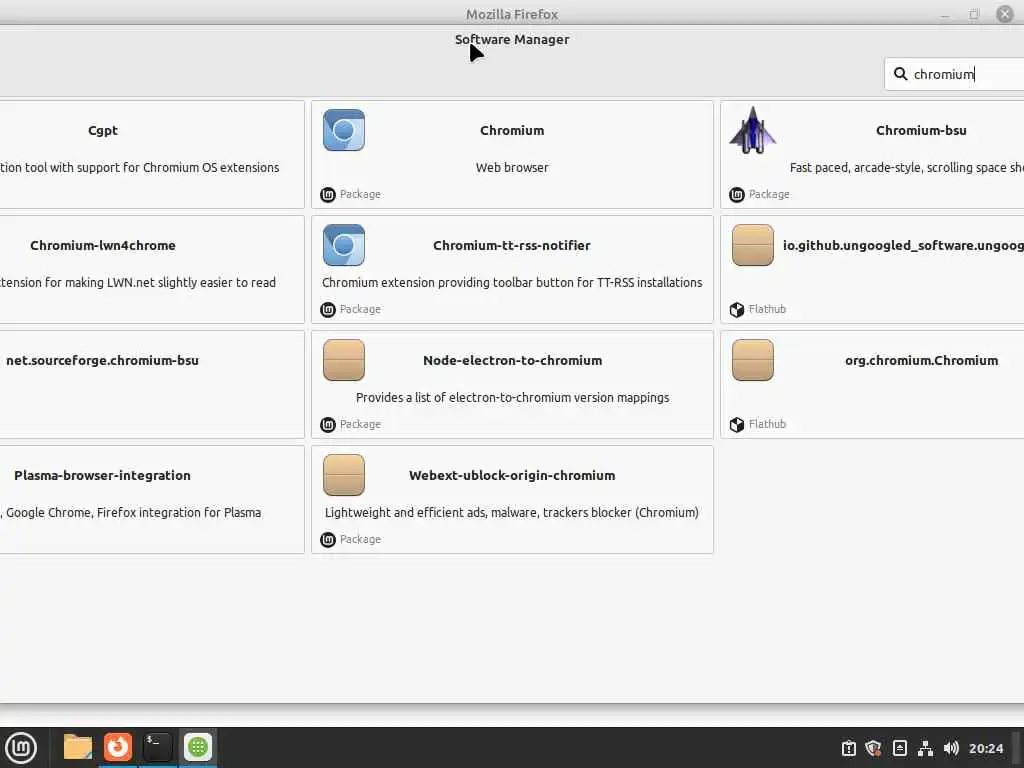Open the Files folder in taskbar
The width and height of the screenshot is (1024, 768).
(78, 747)
